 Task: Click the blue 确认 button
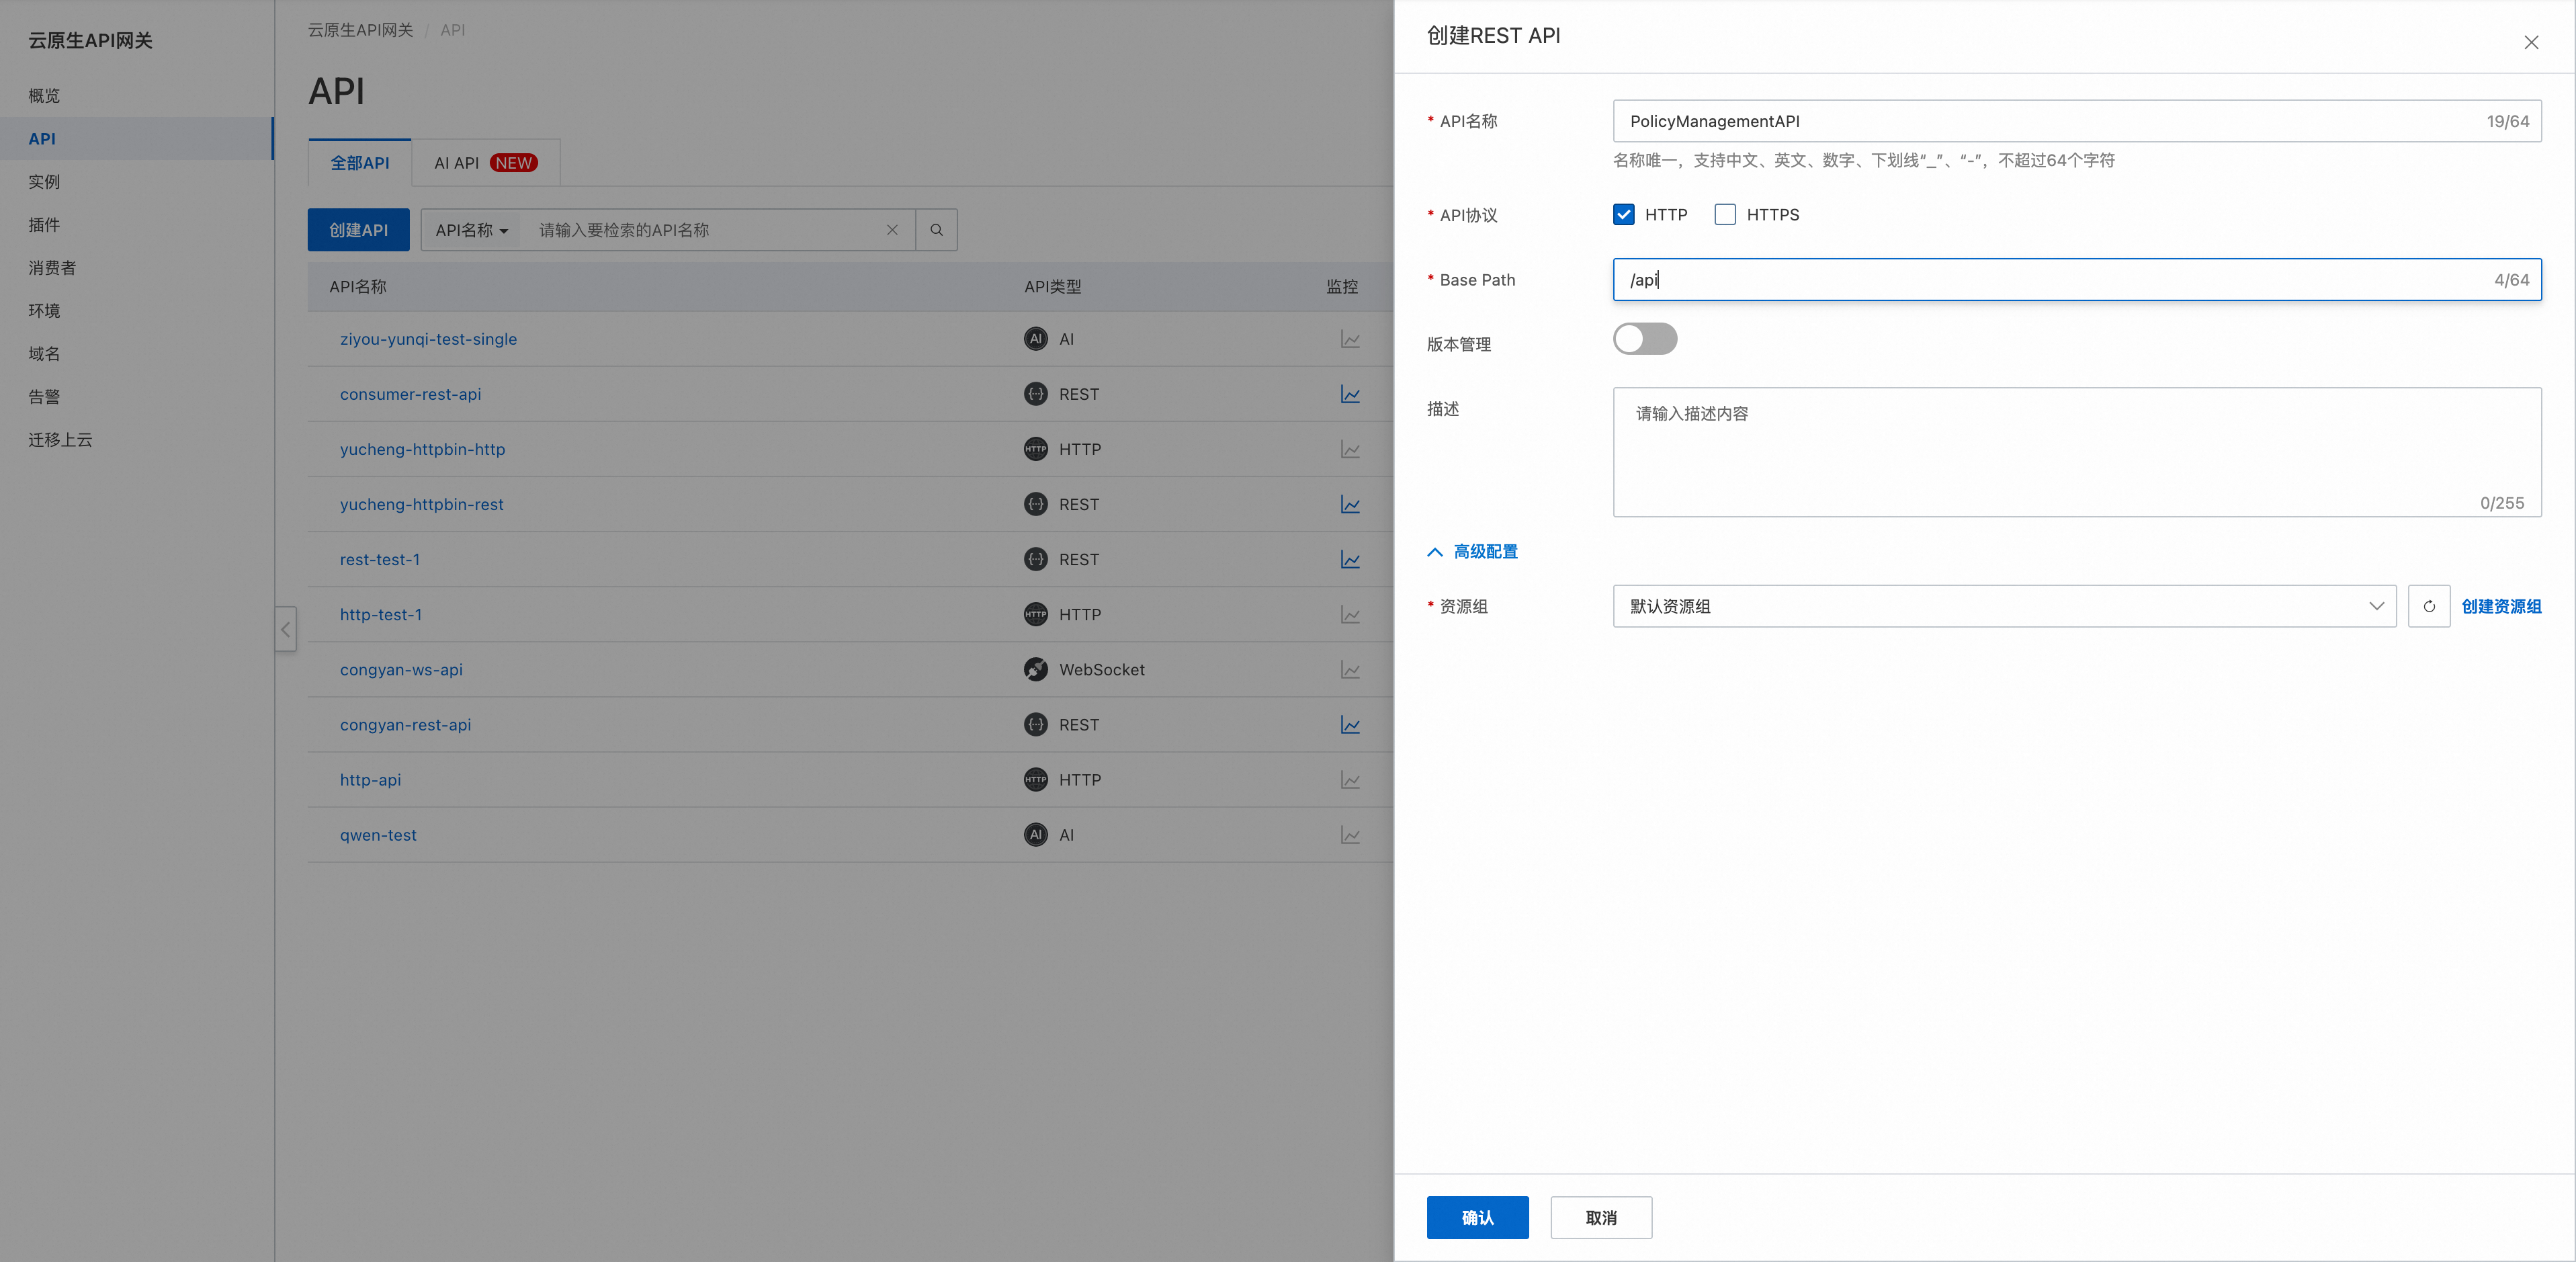[x=1476, y=1217]
